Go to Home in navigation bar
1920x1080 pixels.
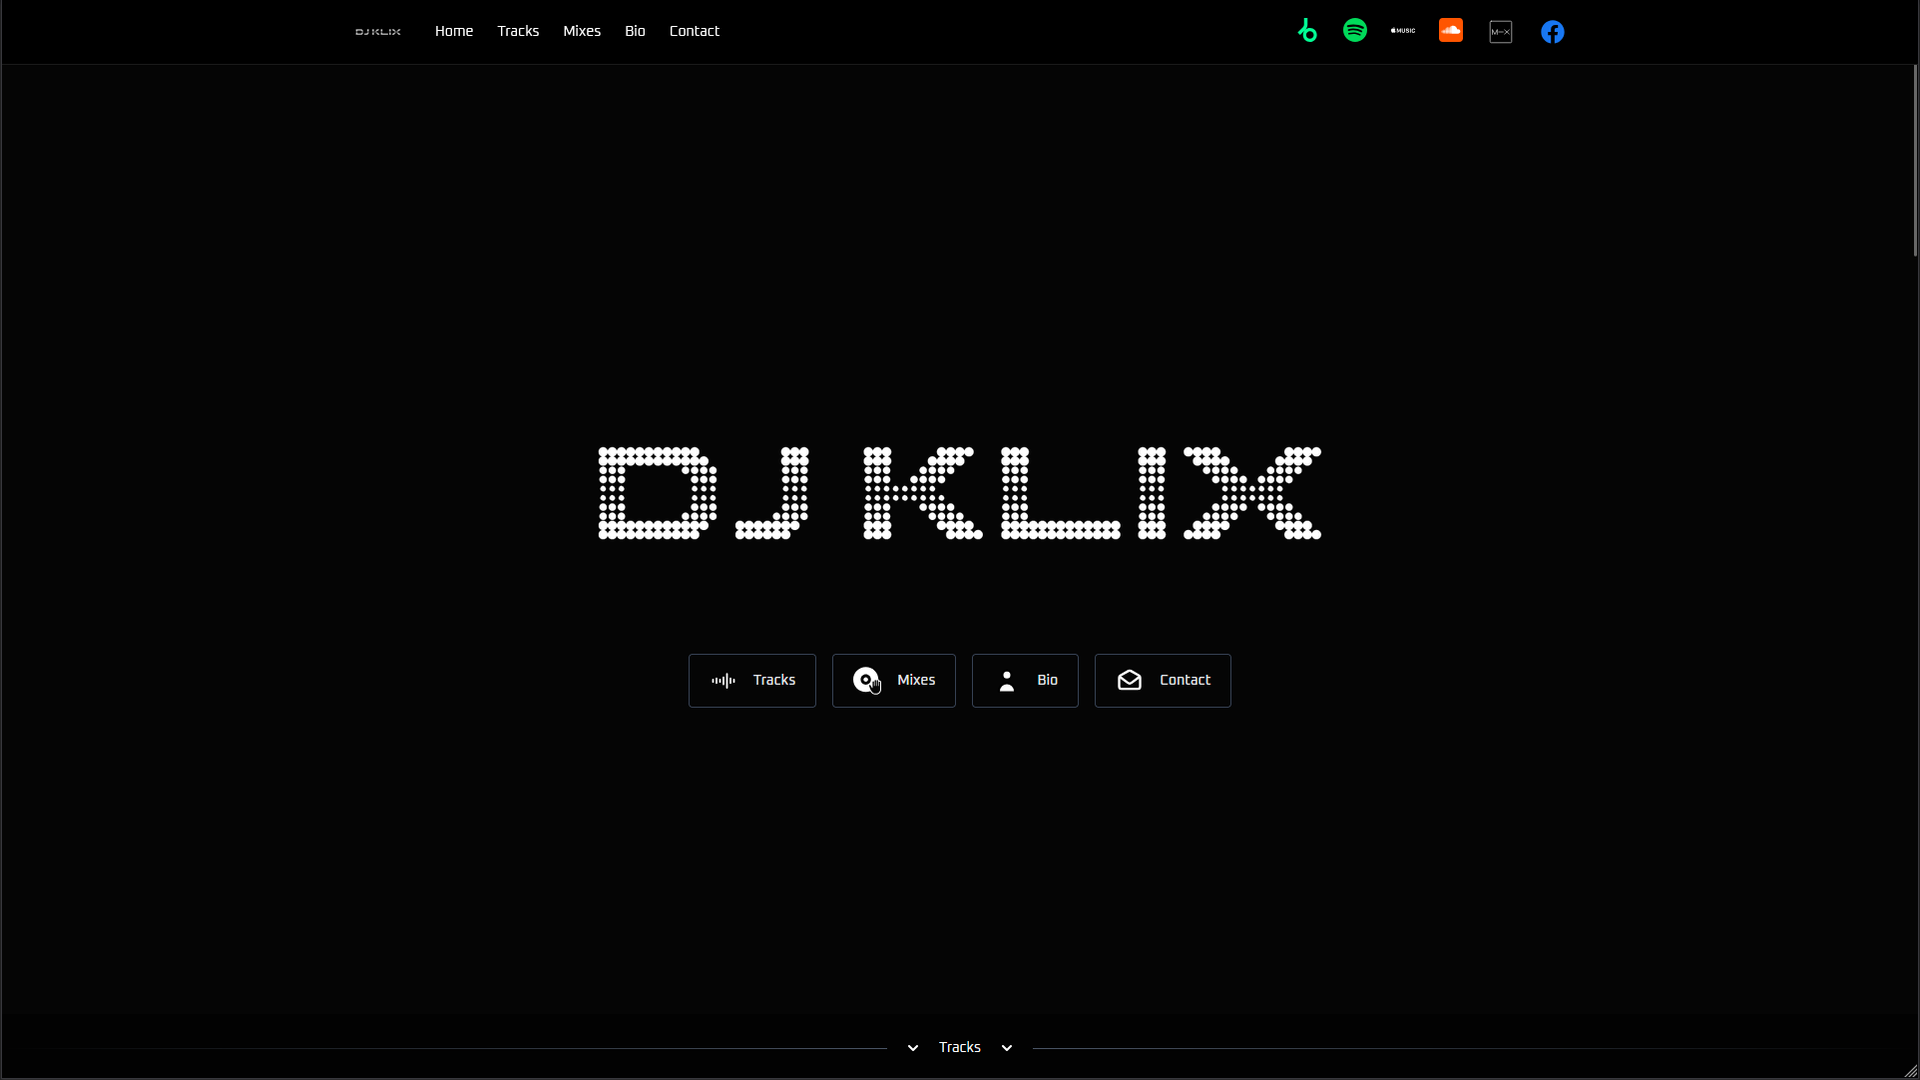(454, 31)
